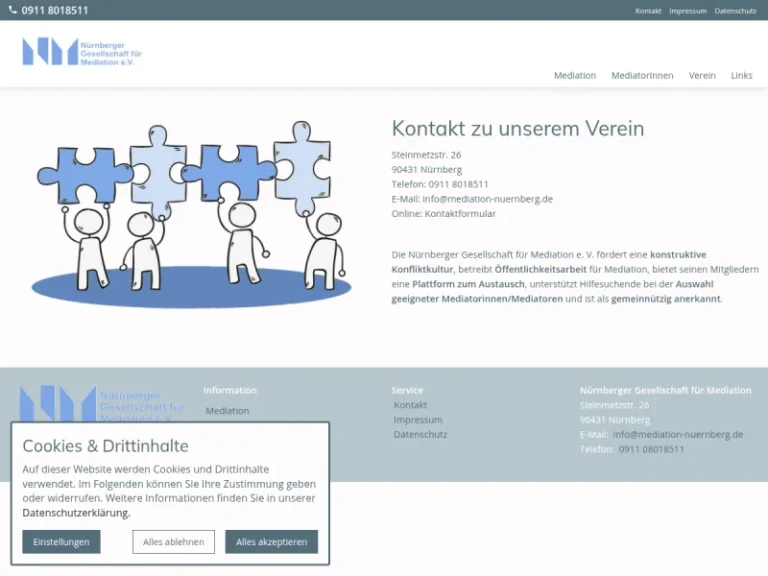The height and width of the screenshot is (576, 768).
Task: Click the info@mediation-nuernberg.de email in contact section
Action: 487,199
